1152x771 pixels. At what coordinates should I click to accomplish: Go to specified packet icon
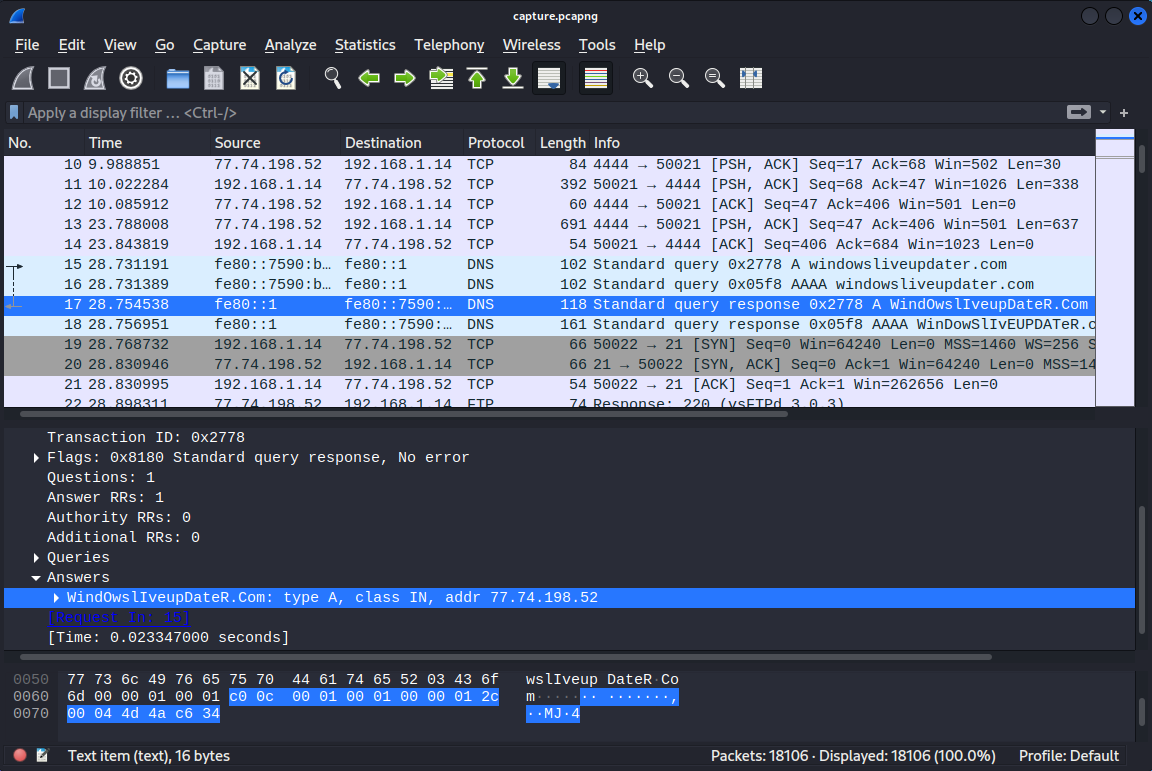pyautogui.click(x=441, y=78)
